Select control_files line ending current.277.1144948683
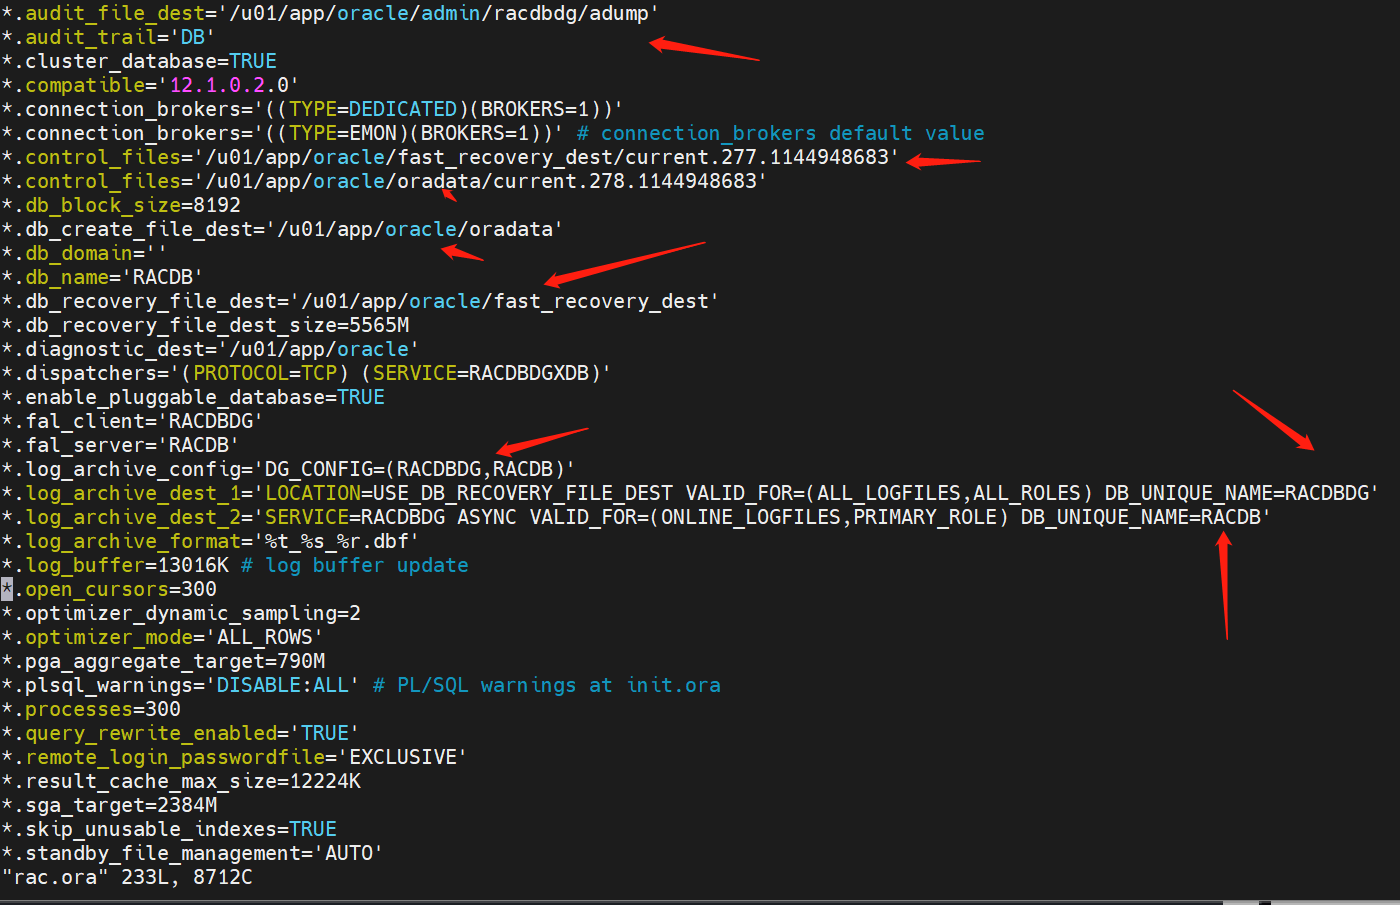 (450, 157)
